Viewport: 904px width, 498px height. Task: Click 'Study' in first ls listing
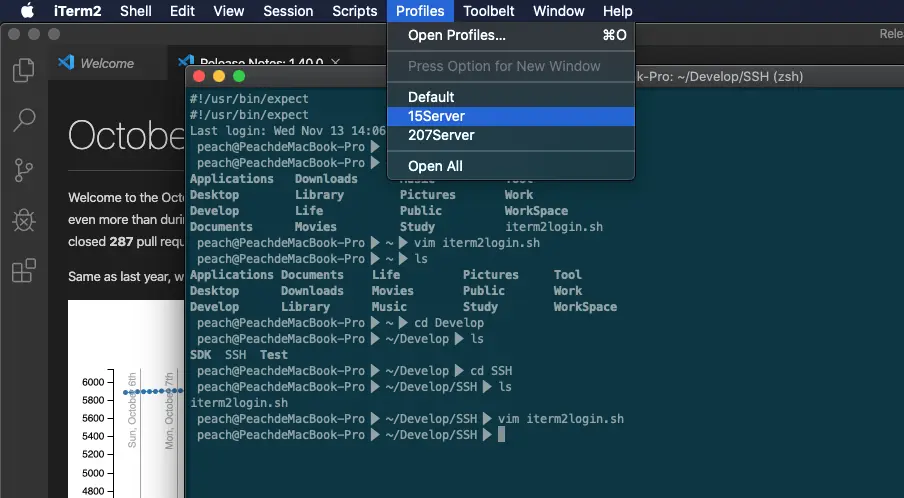tap(417, 227)
